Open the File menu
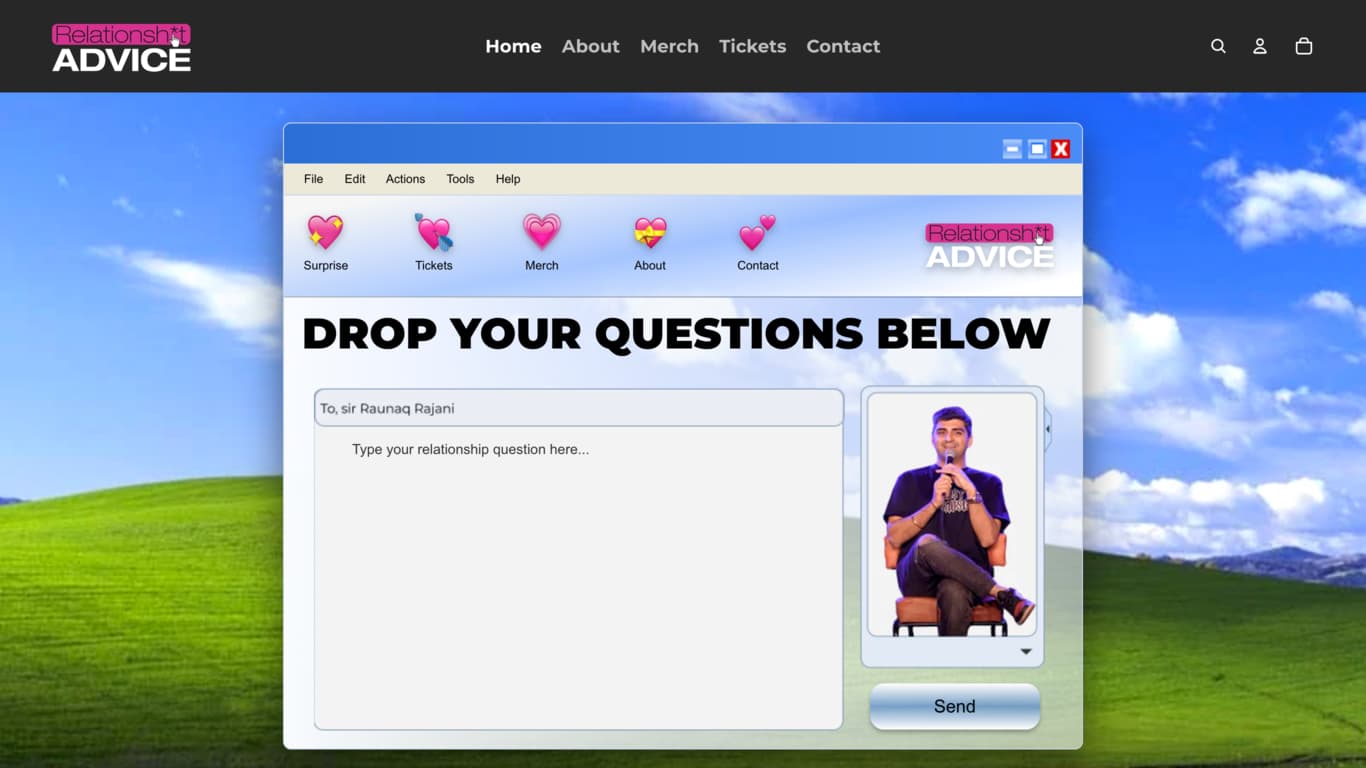This screenshot has height=768, width=1366. [x=313, y=179]
